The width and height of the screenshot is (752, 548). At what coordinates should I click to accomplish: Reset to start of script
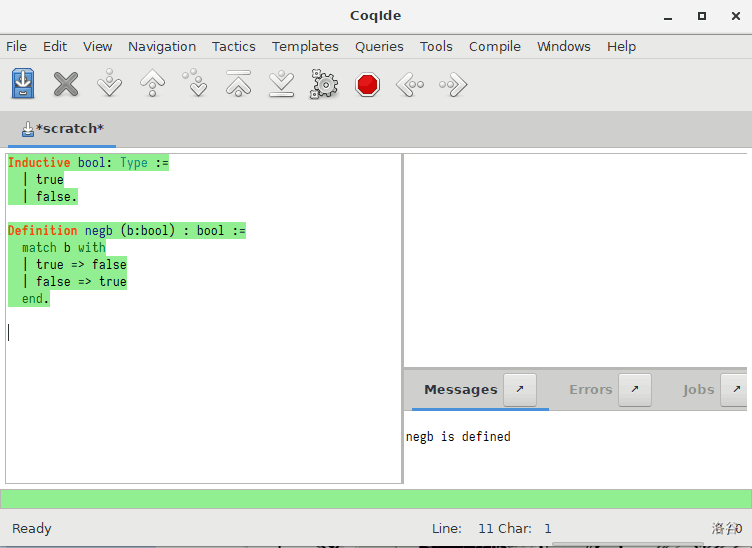[238, 84]
